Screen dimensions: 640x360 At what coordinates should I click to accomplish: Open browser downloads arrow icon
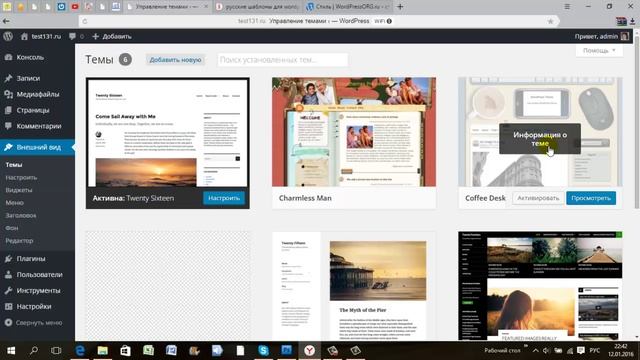point(632,21)
